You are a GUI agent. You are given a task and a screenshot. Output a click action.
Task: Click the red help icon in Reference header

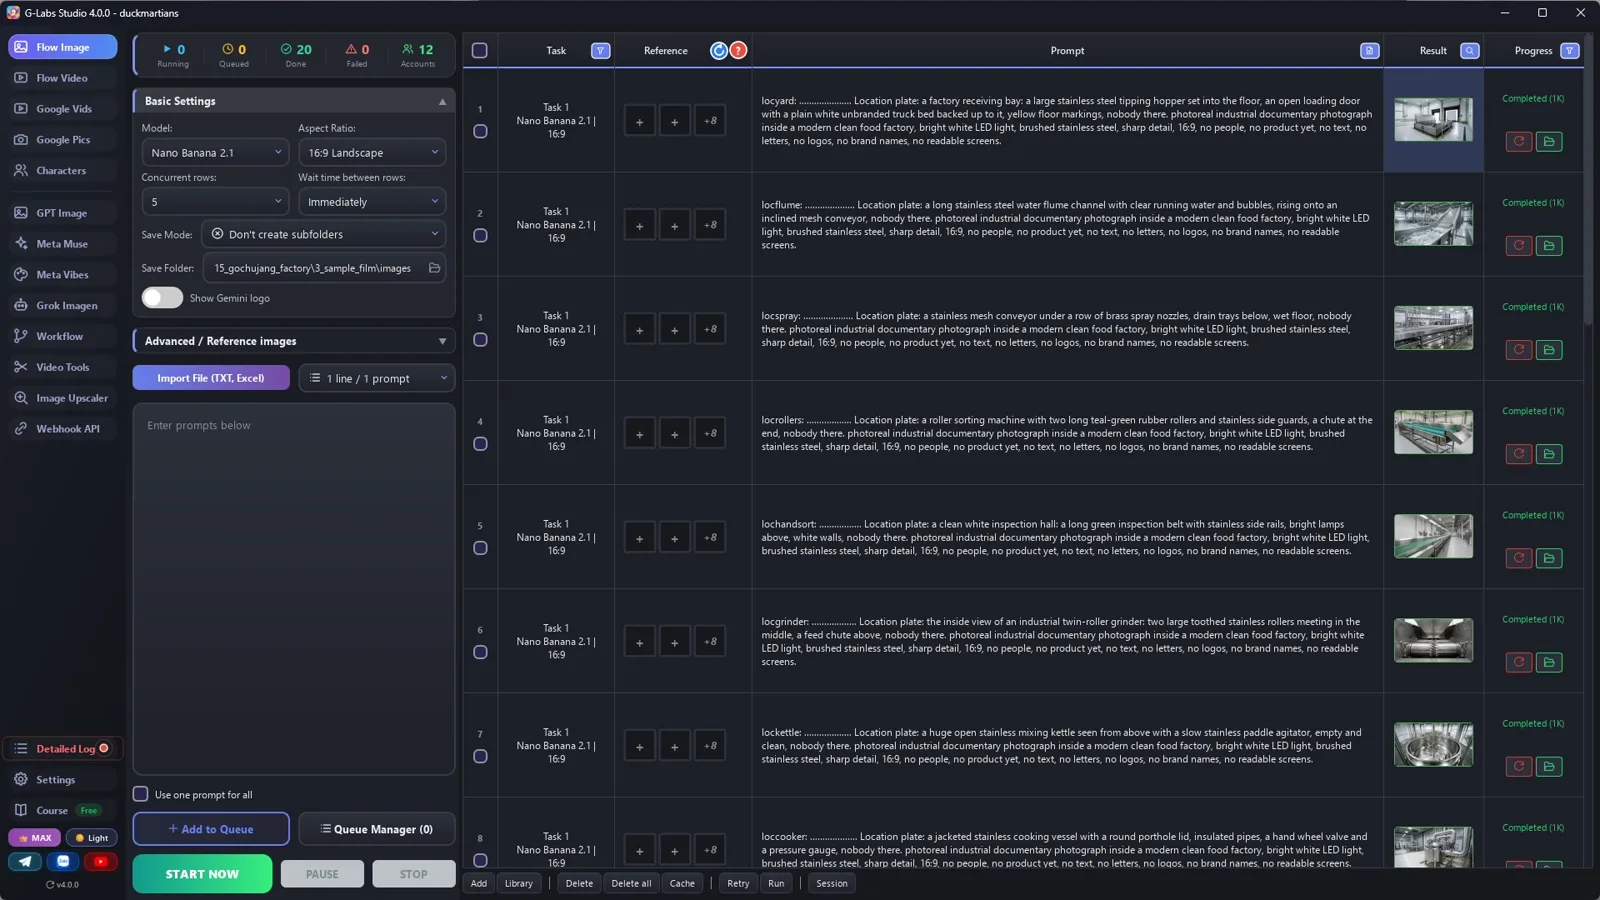738,51
